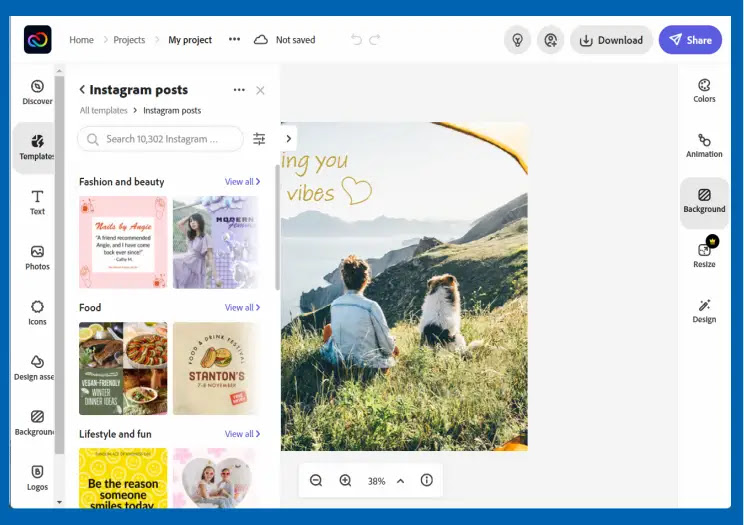
Task: Select the heart-shaped kids photo template
Action: [216, 478]
